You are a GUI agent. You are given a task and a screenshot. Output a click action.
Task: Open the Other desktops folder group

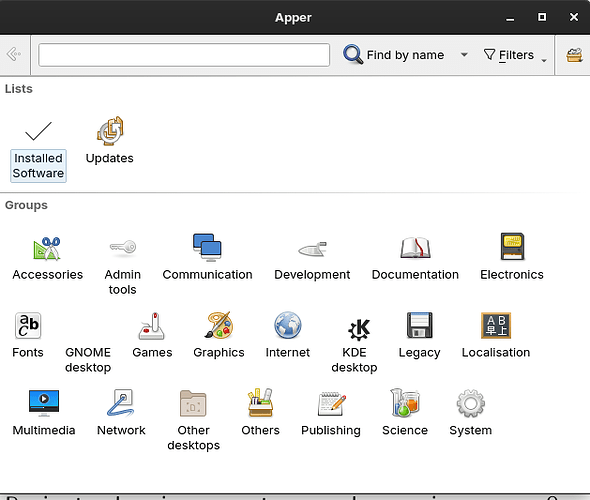point(193,421)
